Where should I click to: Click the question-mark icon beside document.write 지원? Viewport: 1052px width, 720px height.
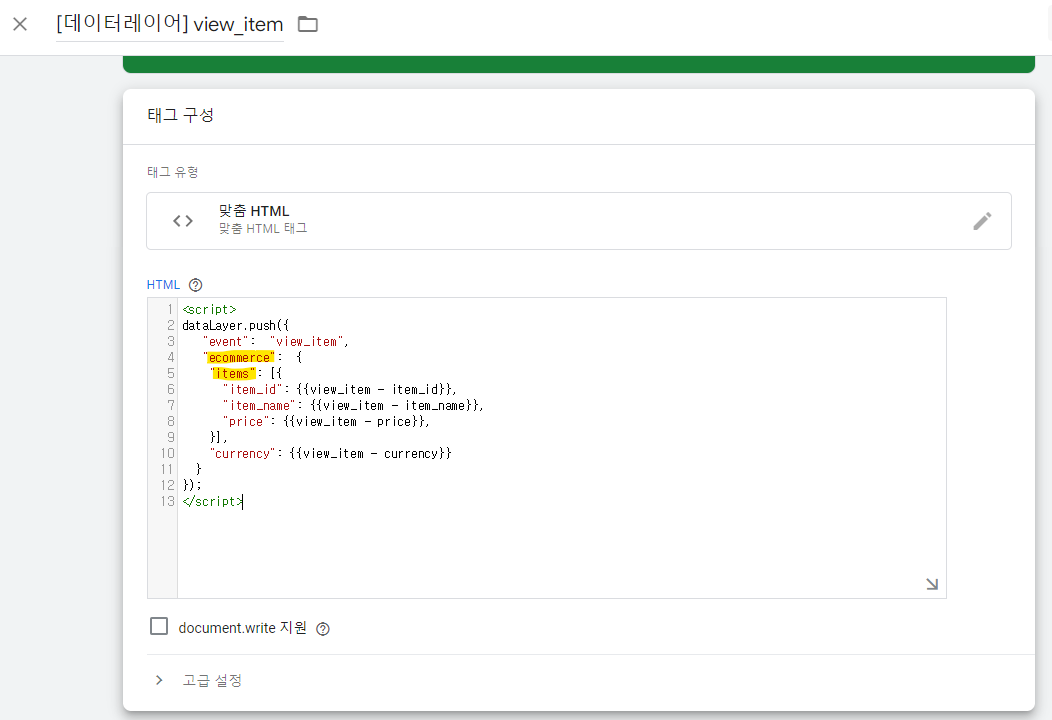click(x=322, y=628)
